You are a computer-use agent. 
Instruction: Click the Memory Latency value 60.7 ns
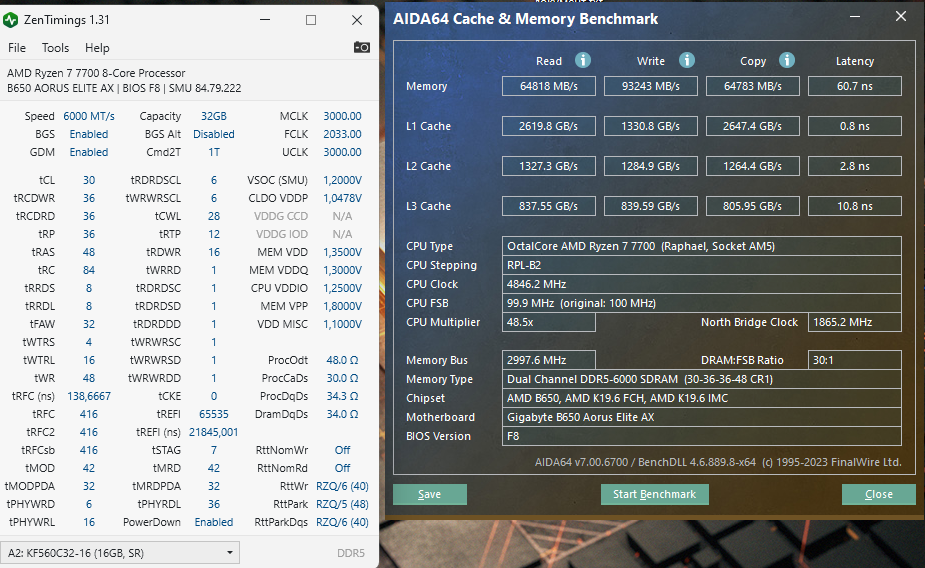click(x=855, y=86)
